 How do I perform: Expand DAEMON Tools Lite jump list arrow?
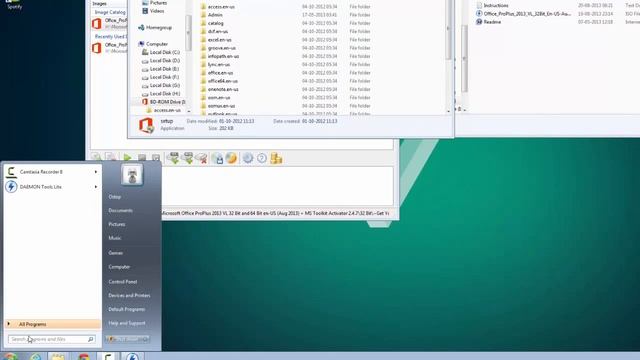(96, 187)
